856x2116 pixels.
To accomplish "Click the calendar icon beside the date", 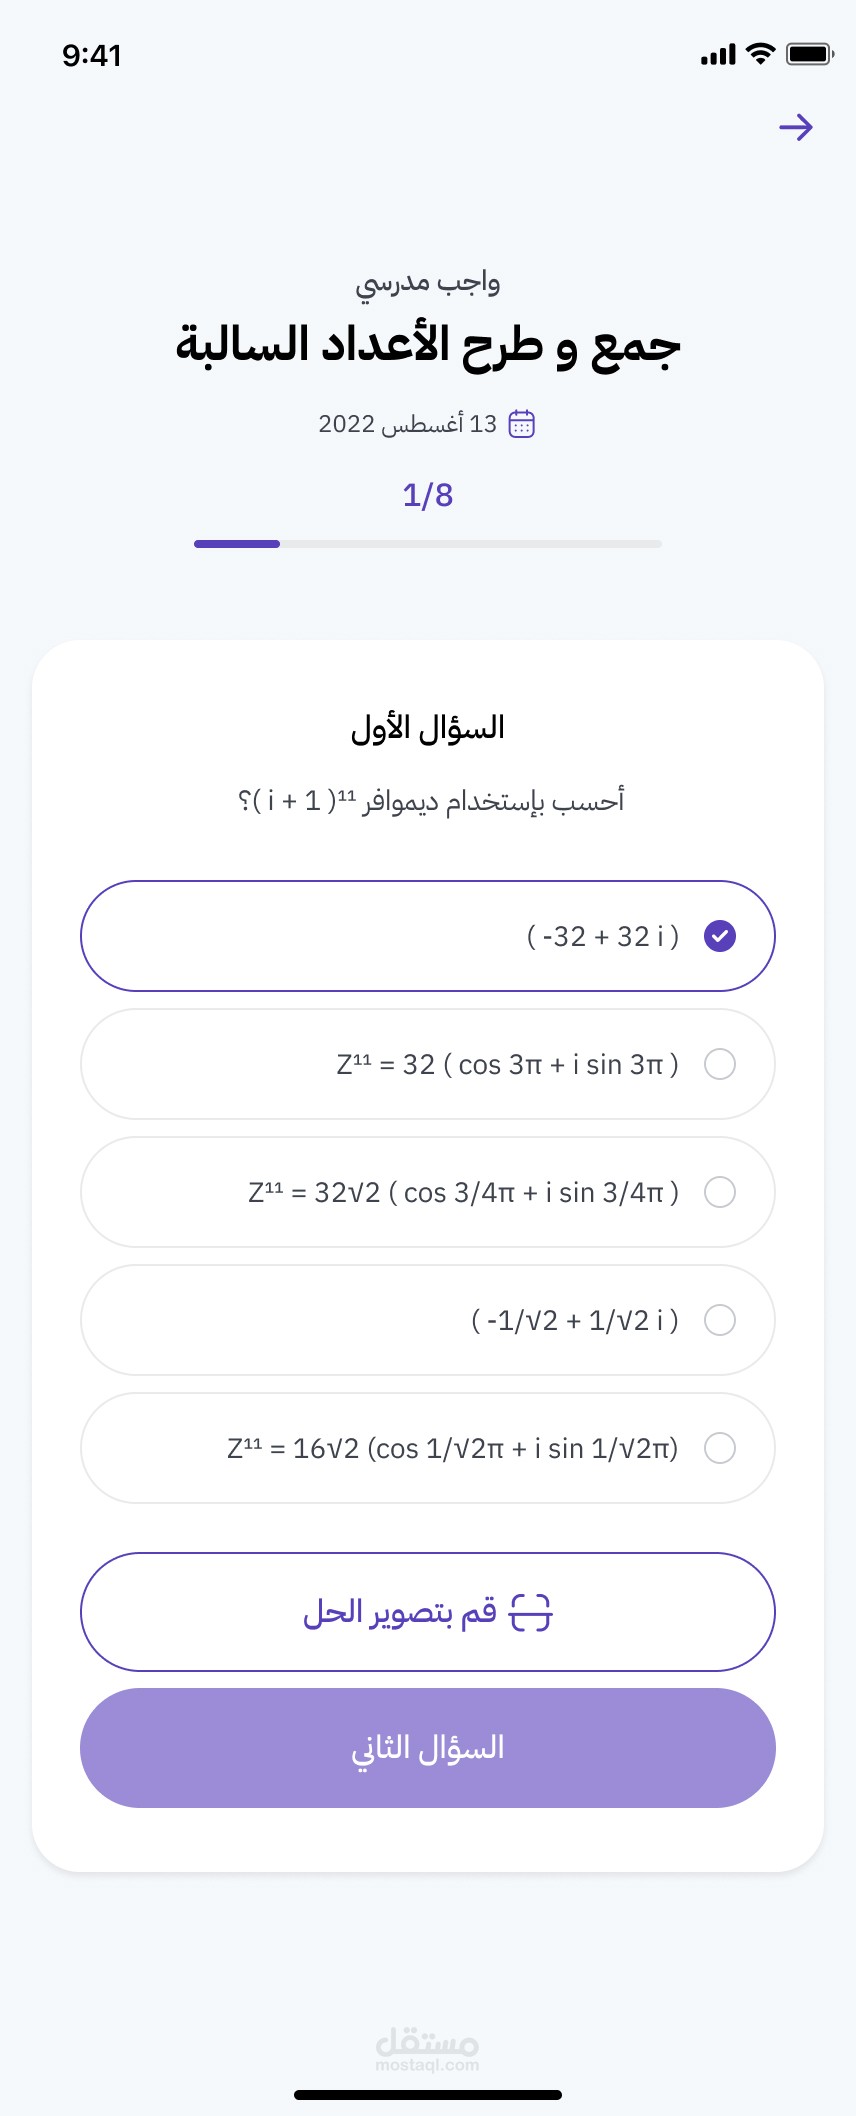I will tap(522, 424).
